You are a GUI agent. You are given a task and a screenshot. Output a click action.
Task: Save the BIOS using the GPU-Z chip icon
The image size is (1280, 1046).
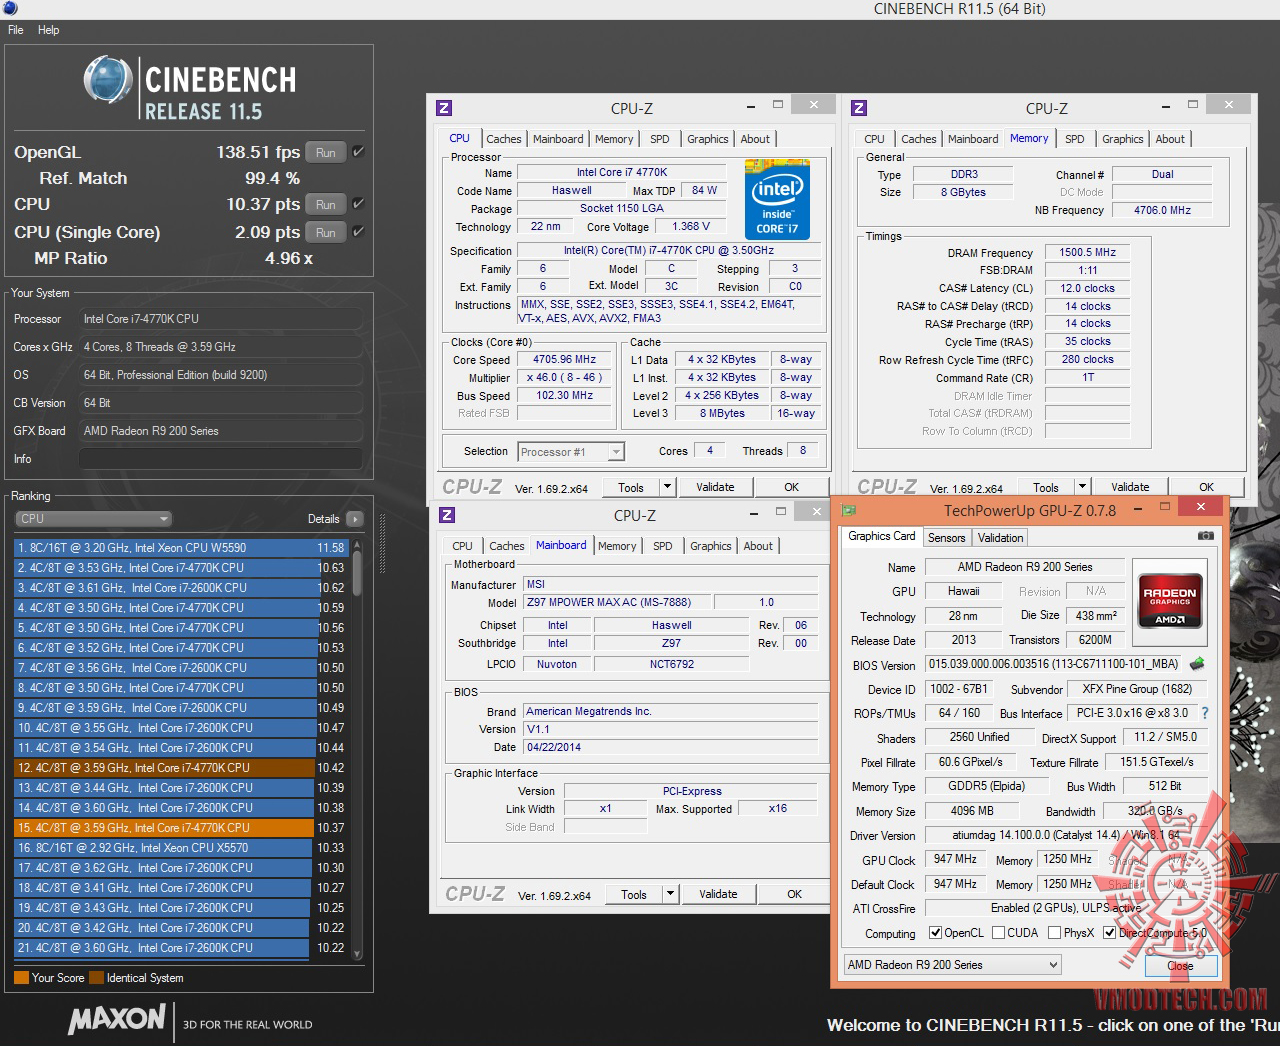[x=1197, y=663]
